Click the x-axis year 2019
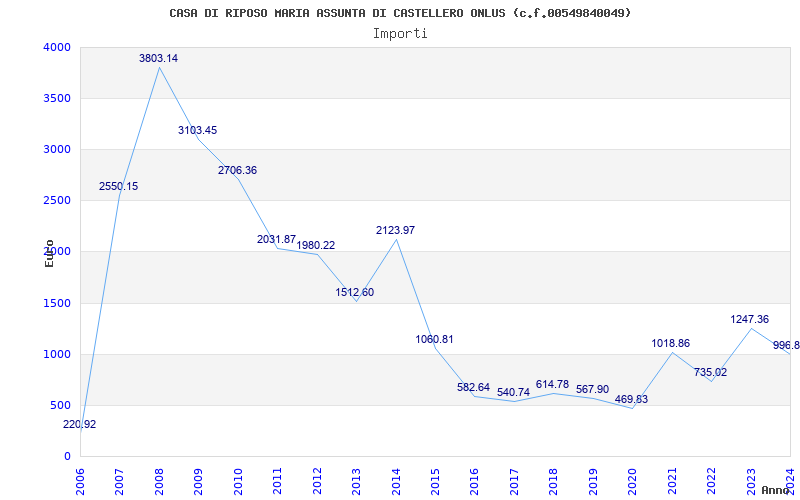The height and width of the screenshot is (500, 800). pyautogui.click(x=593, y=482)
